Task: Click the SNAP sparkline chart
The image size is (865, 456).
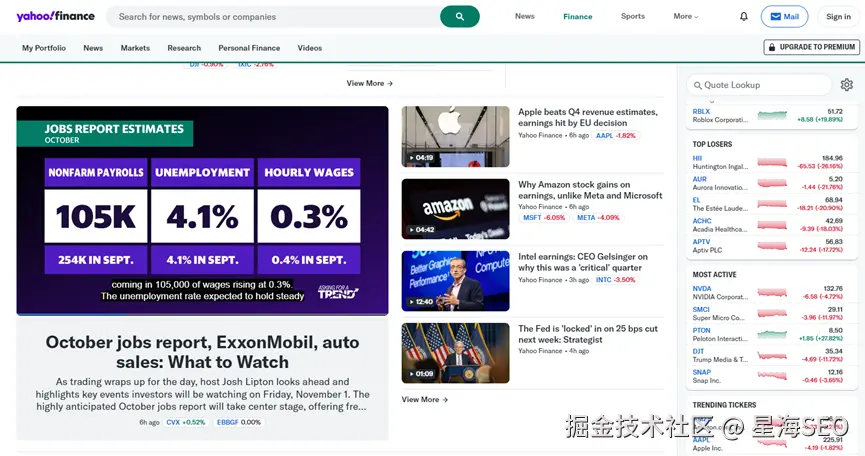Action: 772,376
